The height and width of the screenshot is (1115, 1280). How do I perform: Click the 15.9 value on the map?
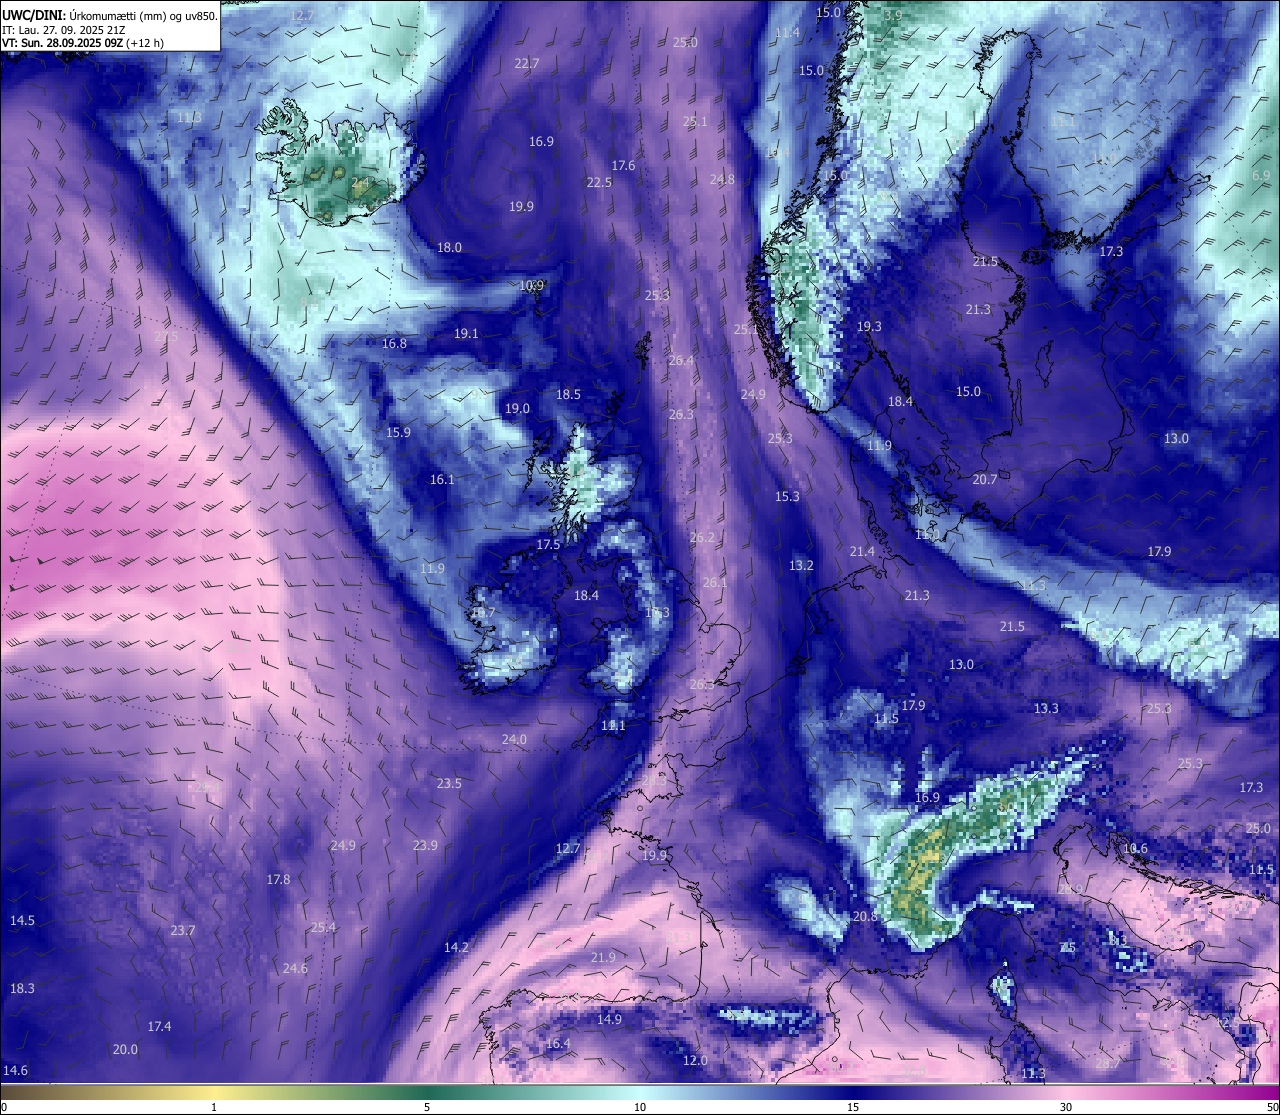(399, 433)
